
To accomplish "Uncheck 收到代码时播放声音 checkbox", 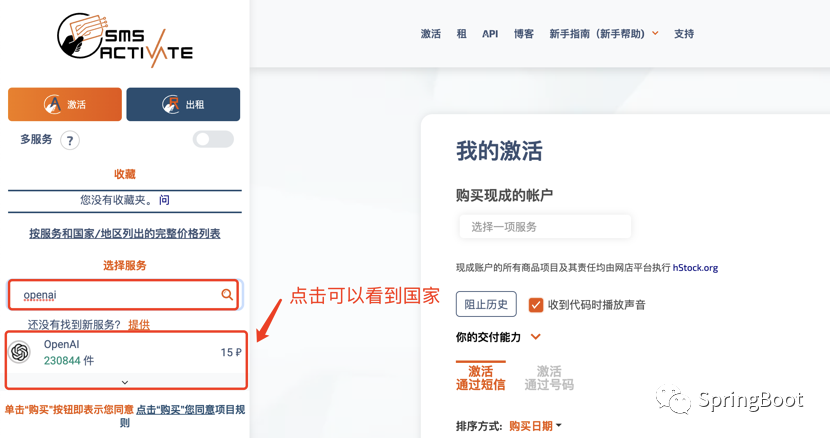I will pyautogui.click(x=536, y=305).
